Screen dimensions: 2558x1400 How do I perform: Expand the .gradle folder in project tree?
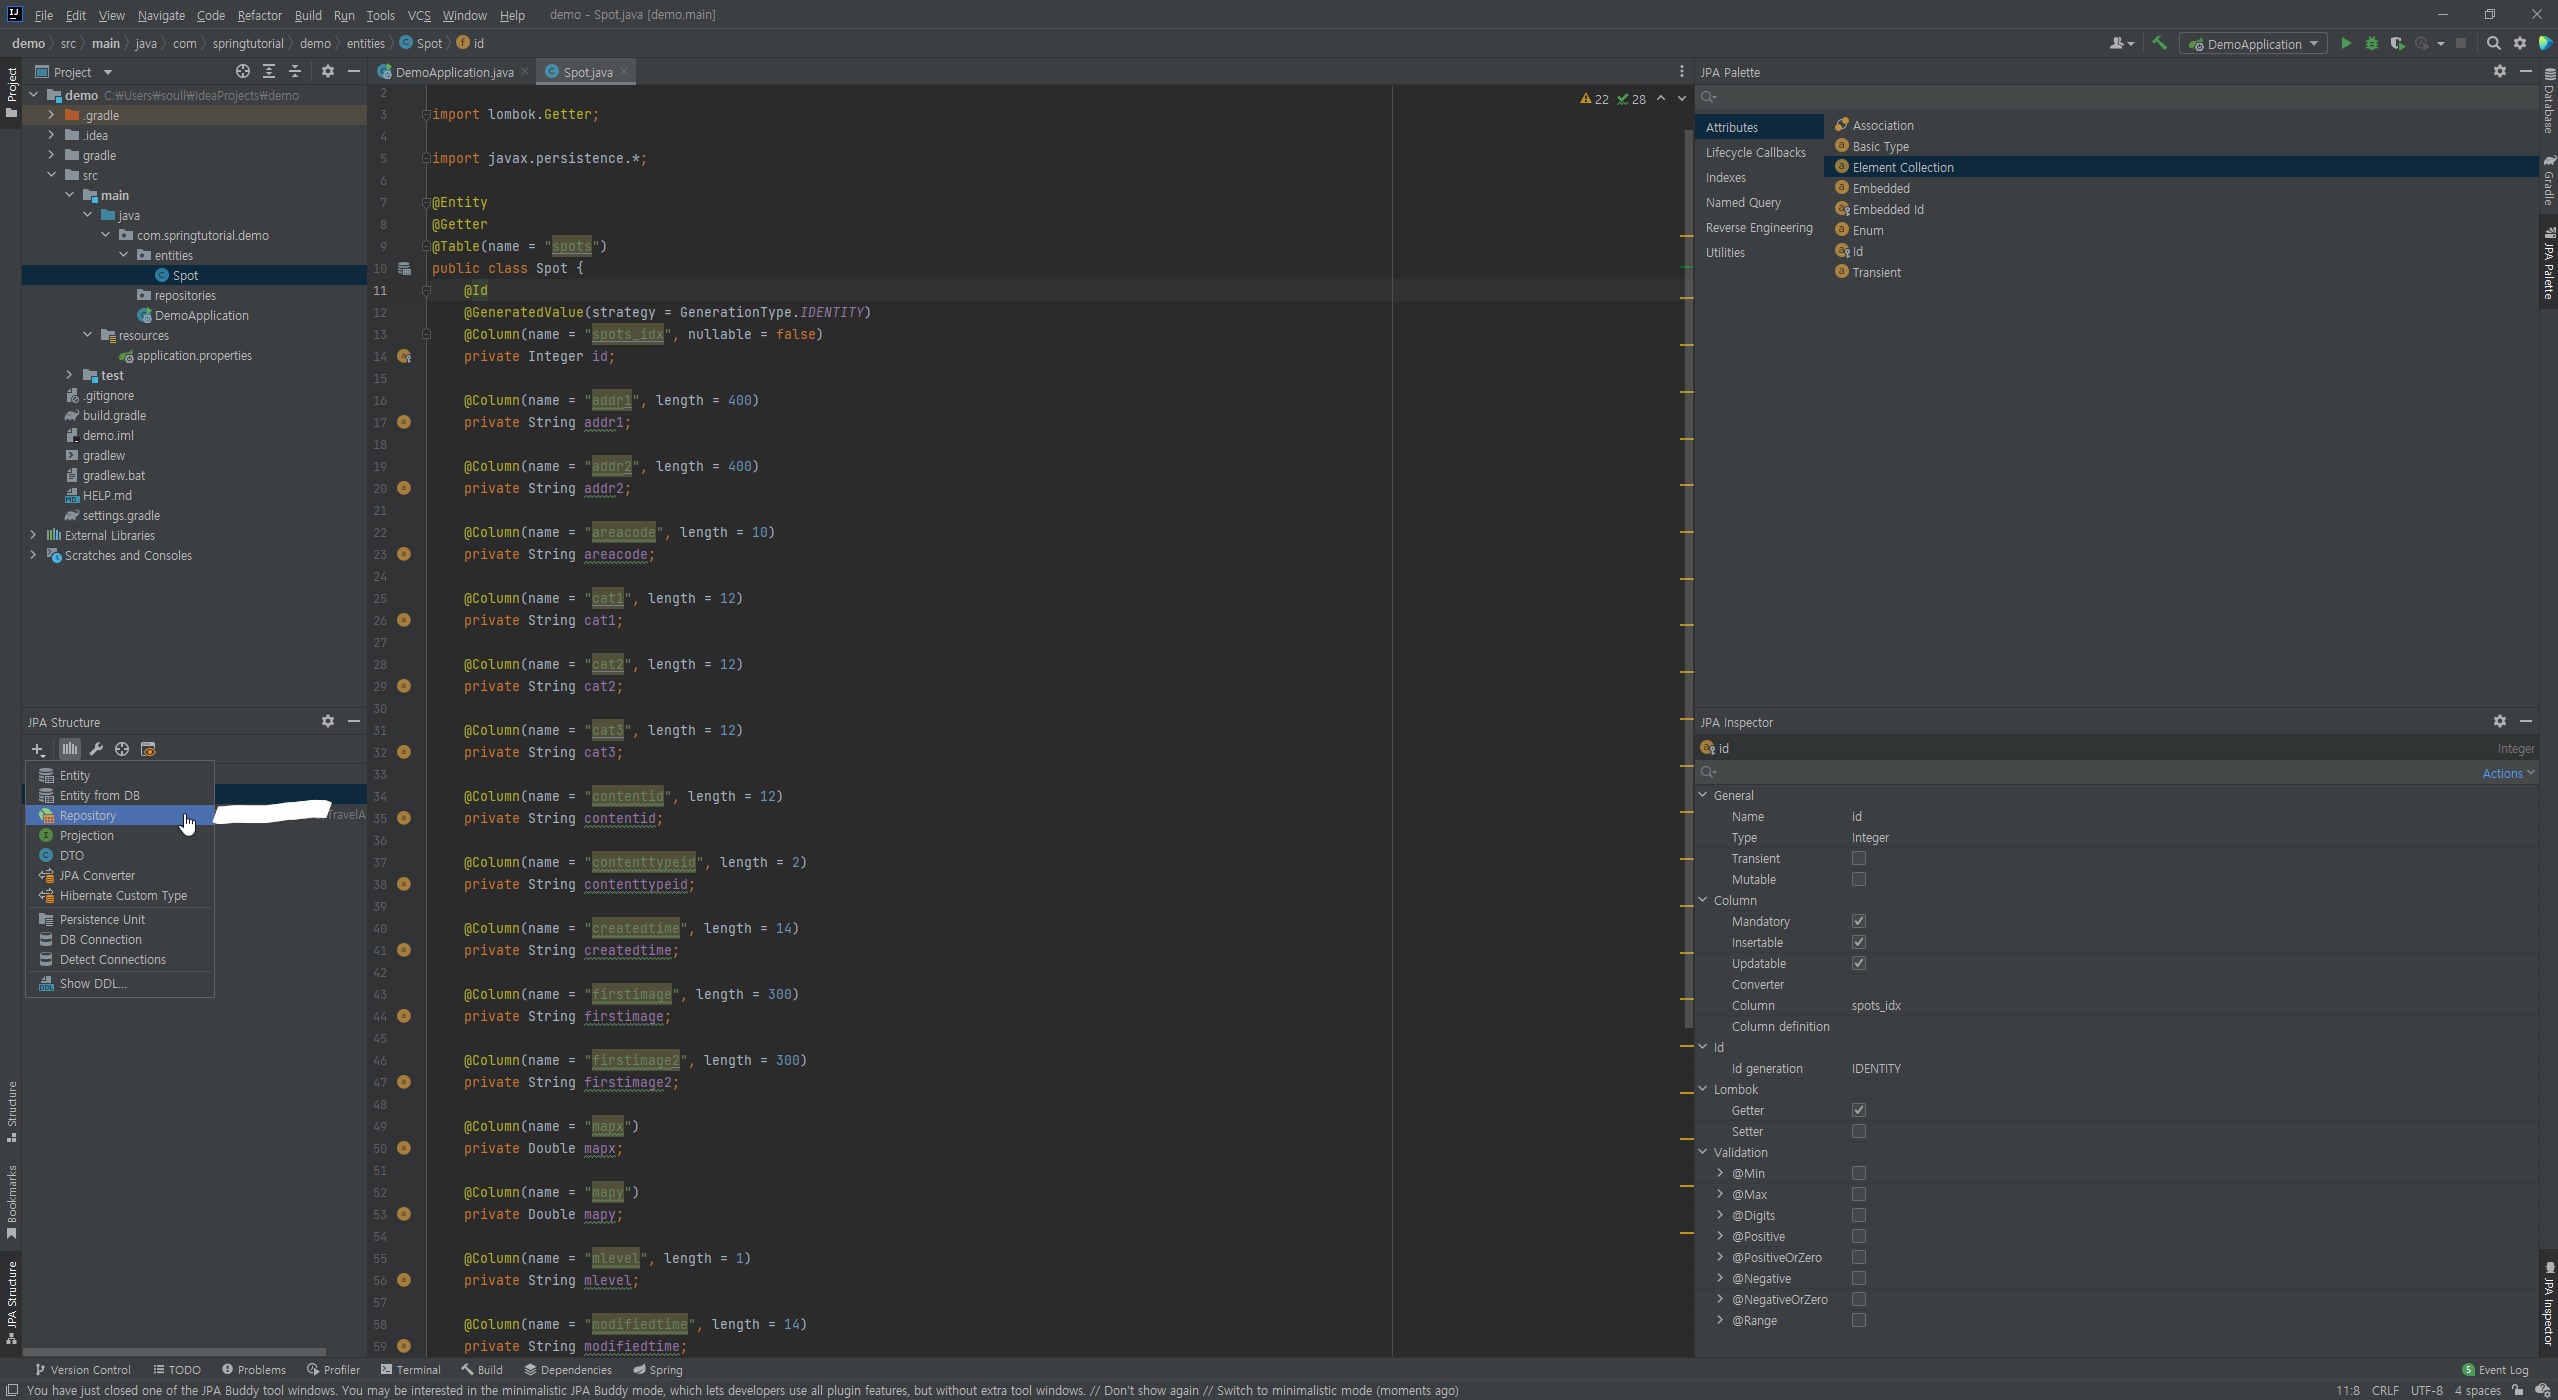point(51,115)
